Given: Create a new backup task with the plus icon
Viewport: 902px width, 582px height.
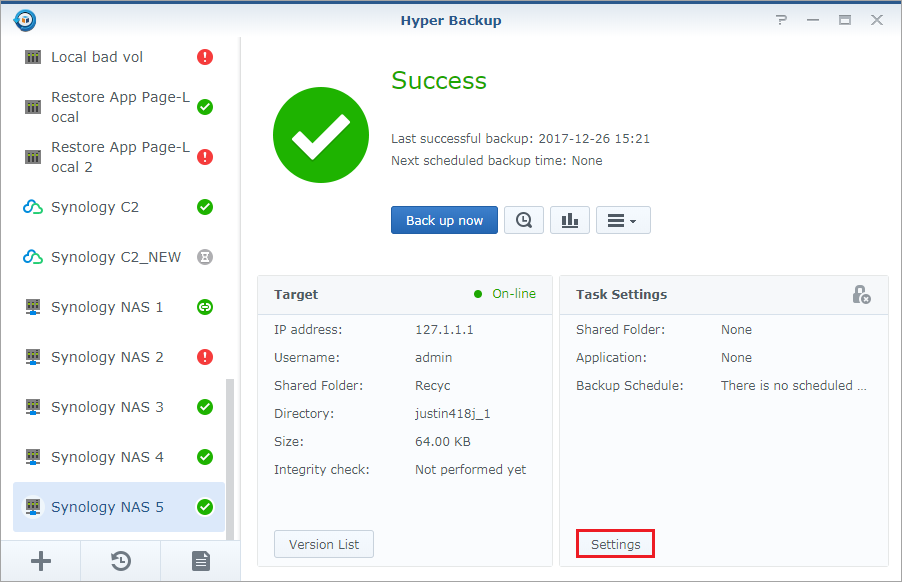Looking at the screenshot, I should click(40, 561).
